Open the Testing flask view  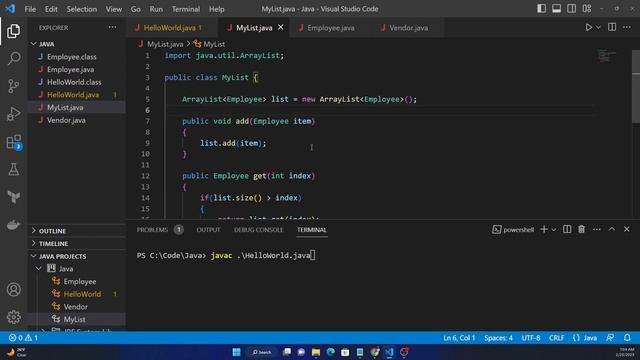click(x=13, y=169)
